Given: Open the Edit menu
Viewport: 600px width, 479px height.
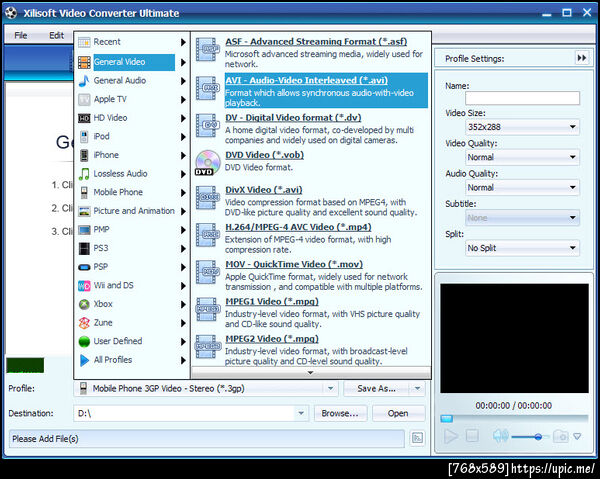Looking at the screenshot, I should point(56,36).
